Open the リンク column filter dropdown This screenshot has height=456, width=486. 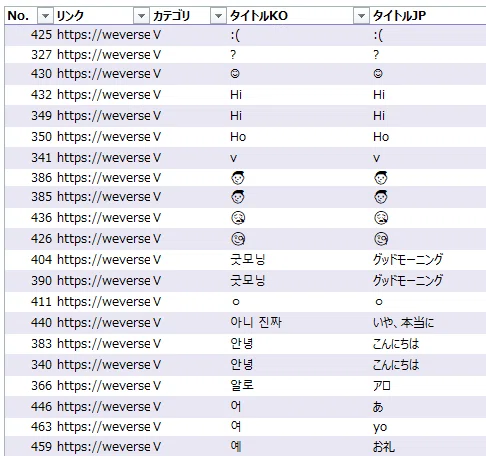click(x=141, y=16)
